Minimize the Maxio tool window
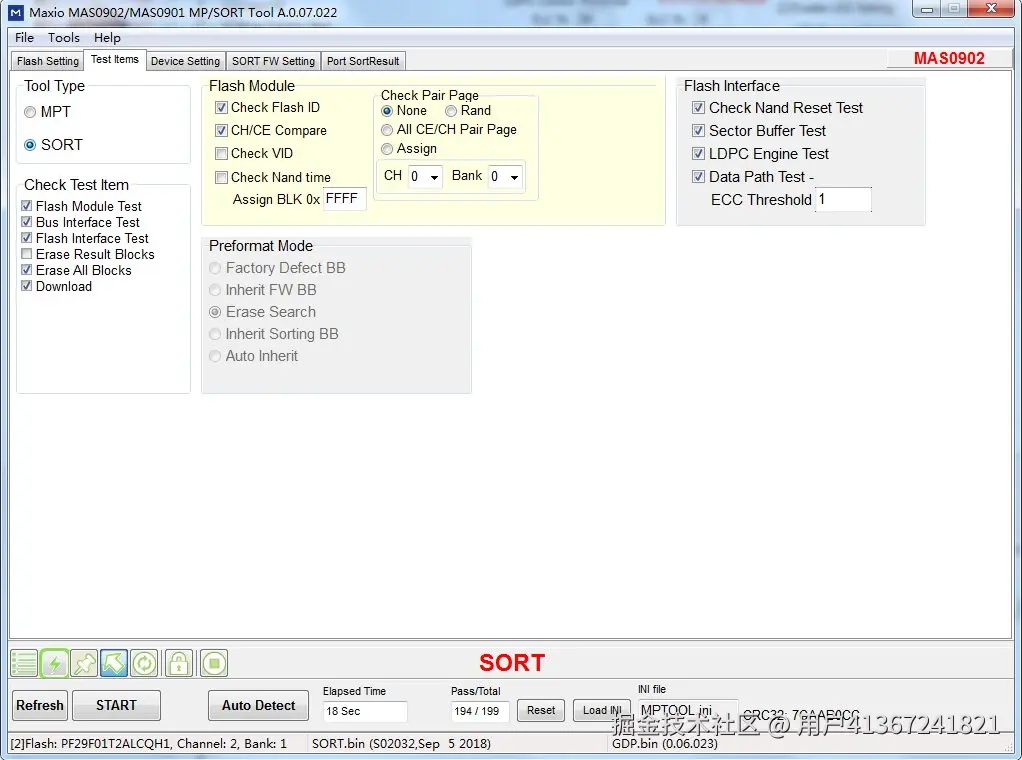Viewport: 1022px width, 760px height. (927, 8)
